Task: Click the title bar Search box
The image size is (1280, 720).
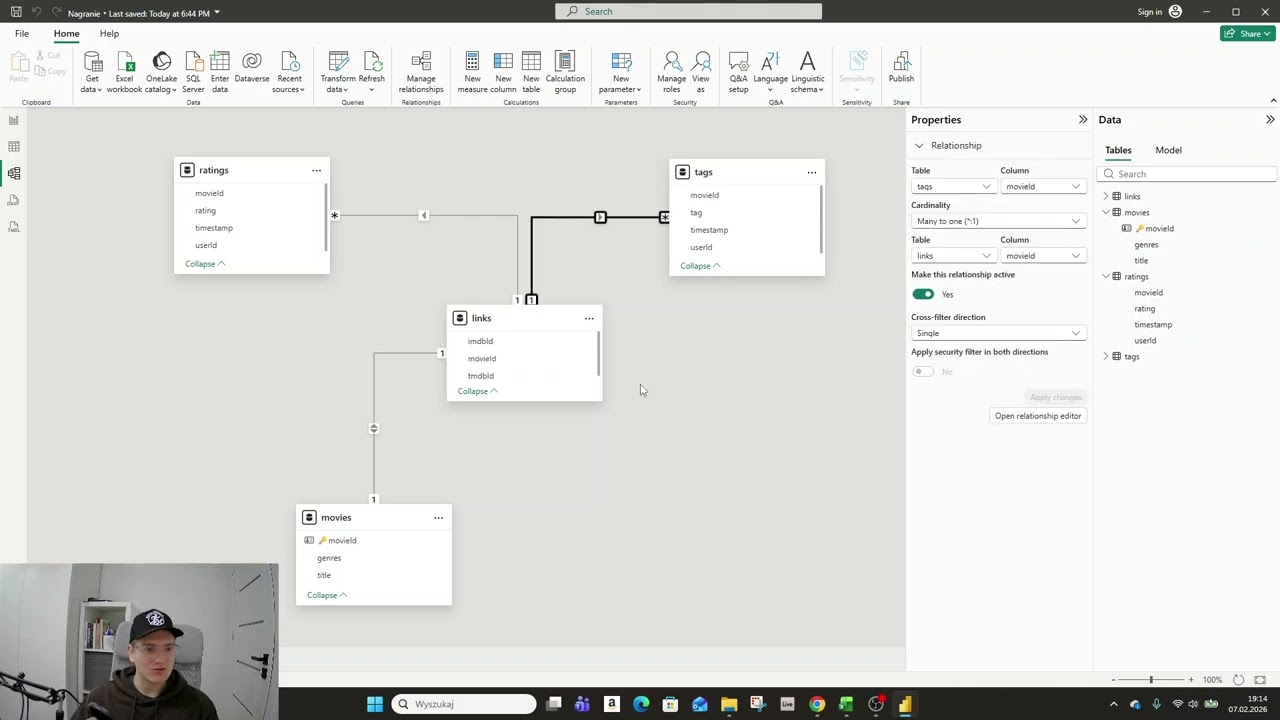Action: coord(688,11)
